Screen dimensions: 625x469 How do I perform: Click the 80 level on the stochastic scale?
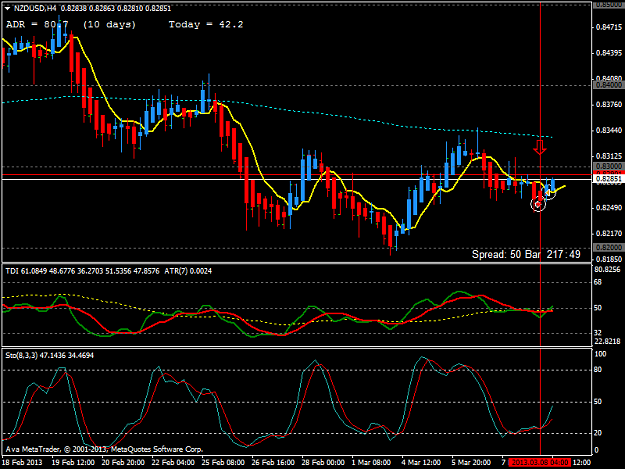coord(598,370)
